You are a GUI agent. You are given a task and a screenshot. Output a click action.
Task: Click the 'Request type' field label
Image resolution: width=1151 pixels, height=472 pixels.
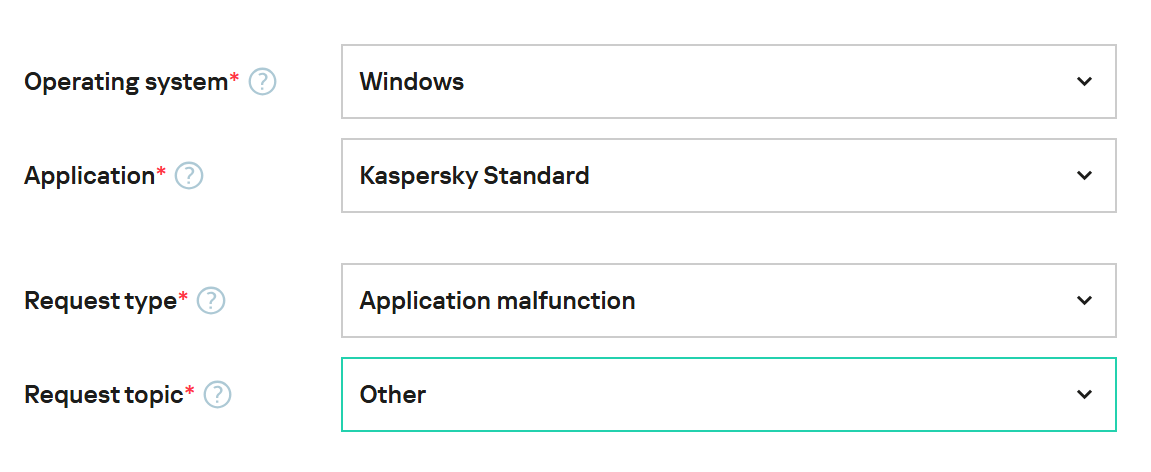pos(100,301)
